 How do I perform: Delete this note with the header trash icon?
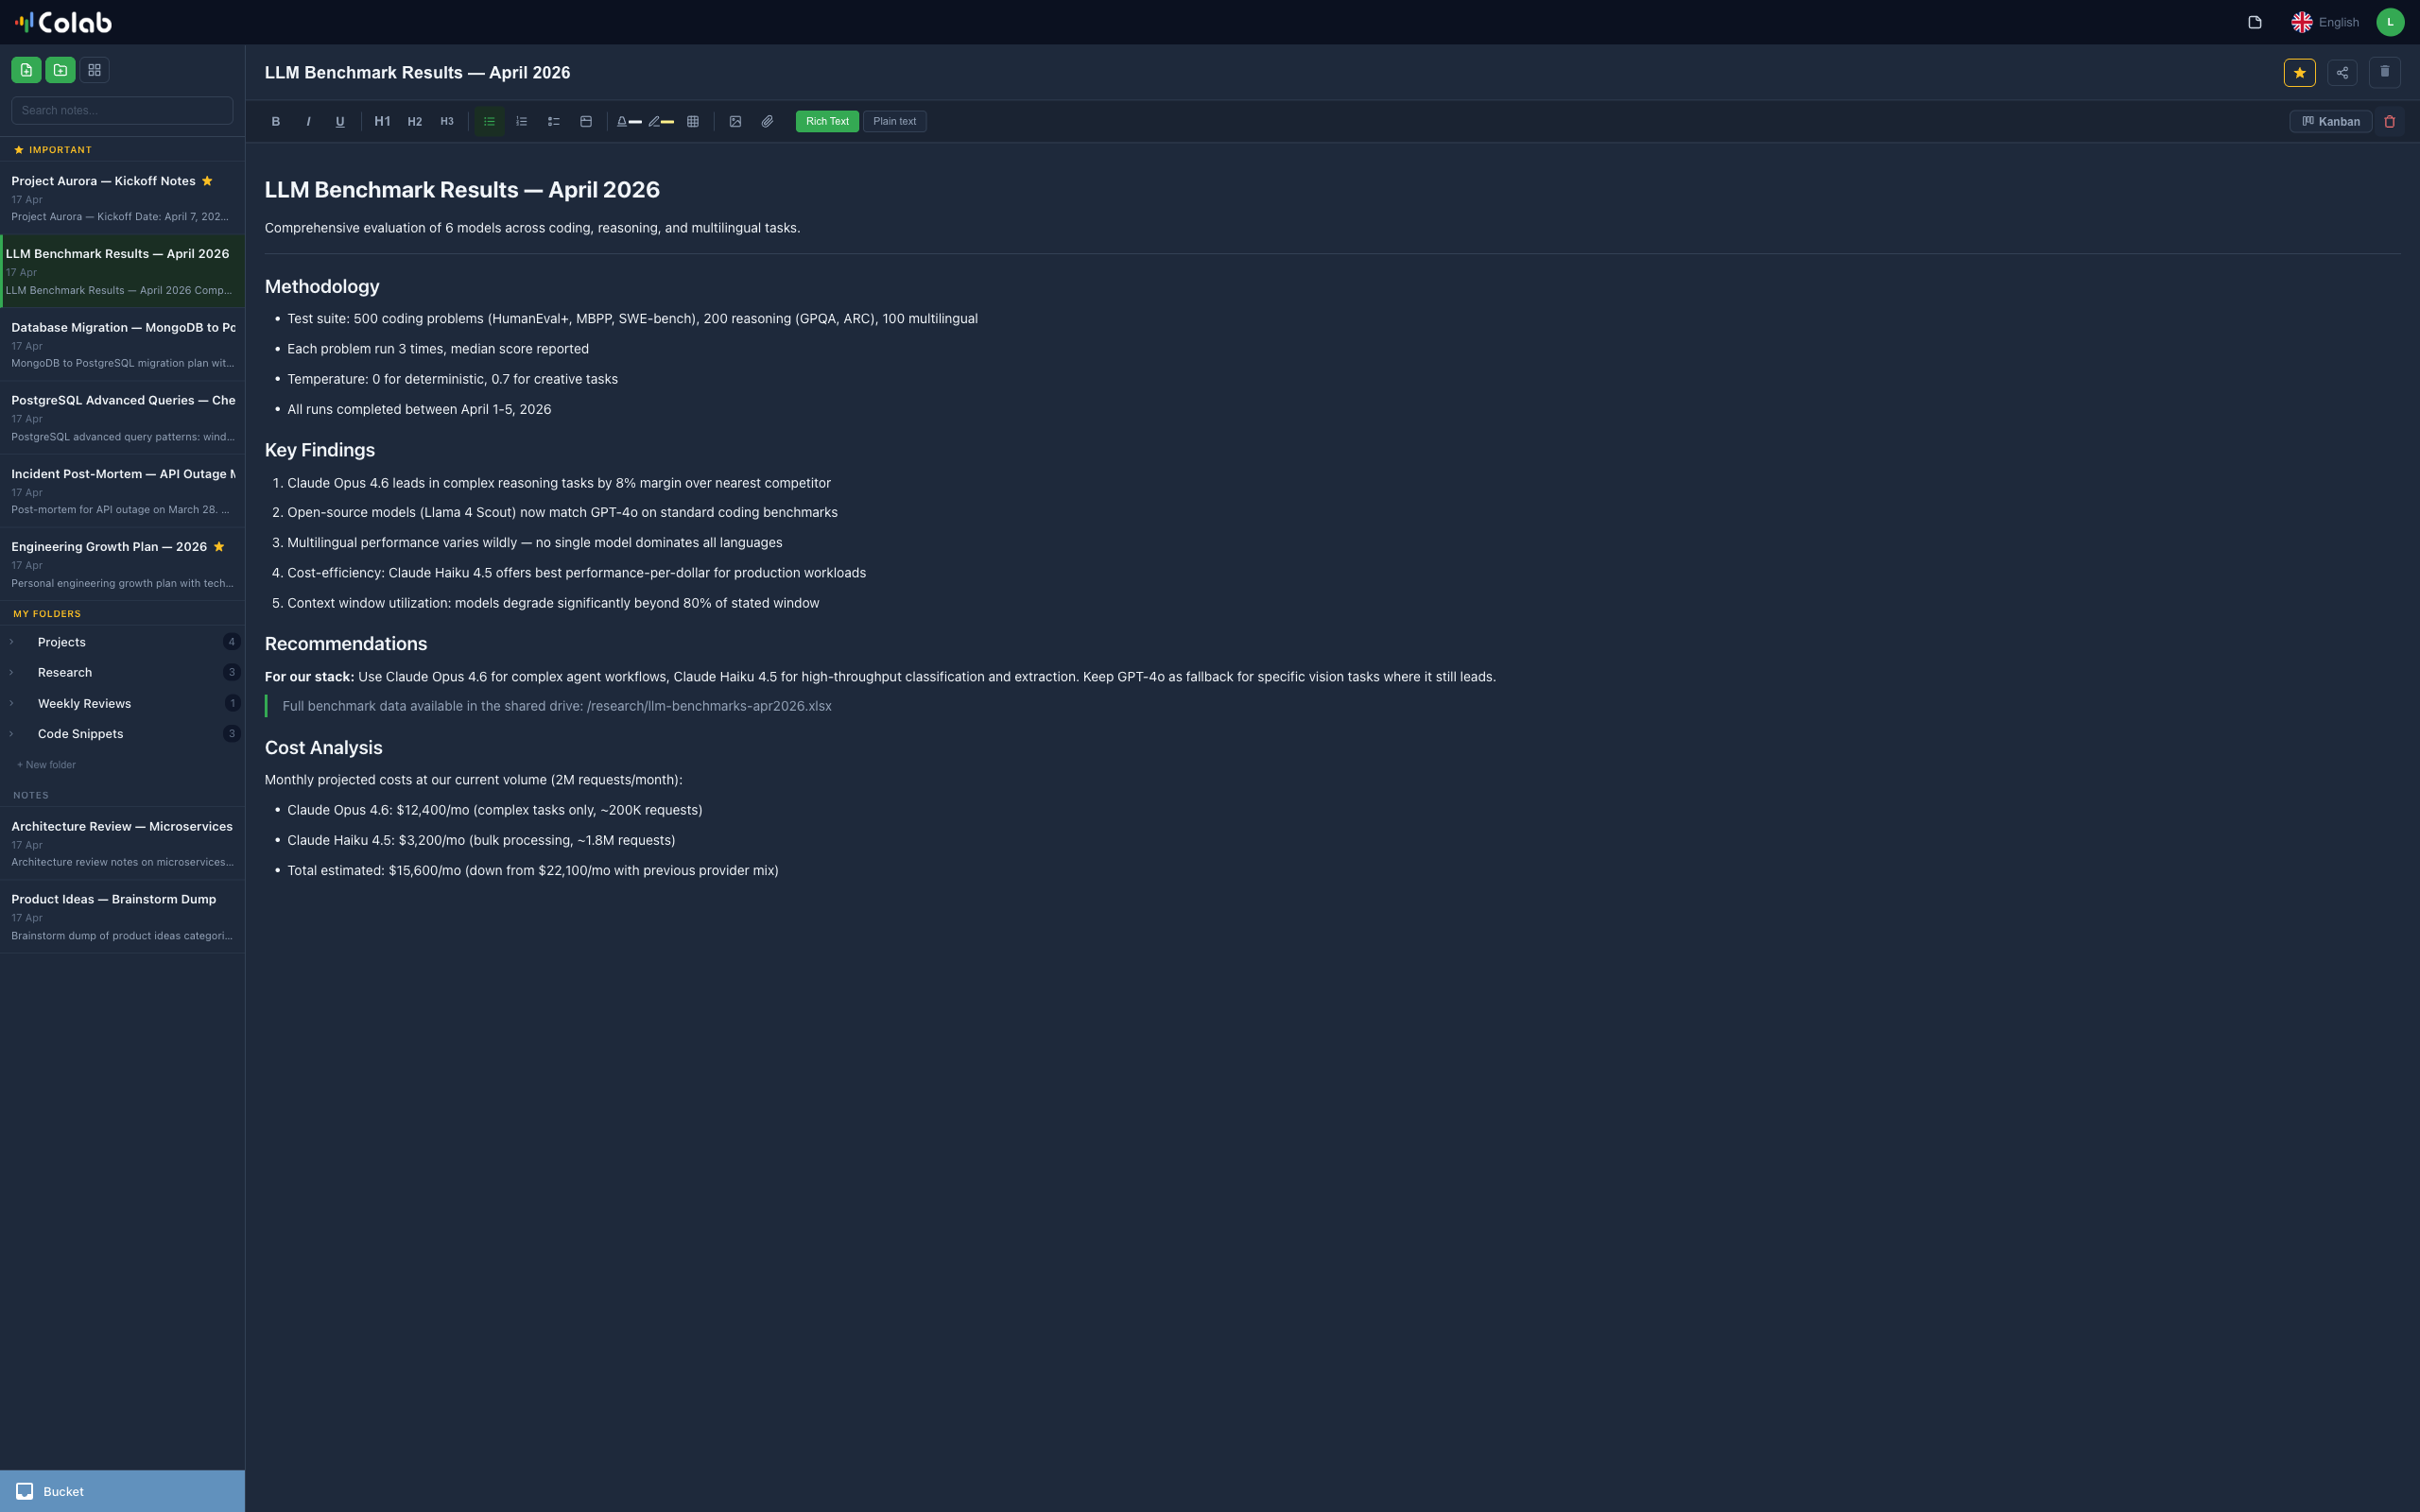tap(2384, 72)
